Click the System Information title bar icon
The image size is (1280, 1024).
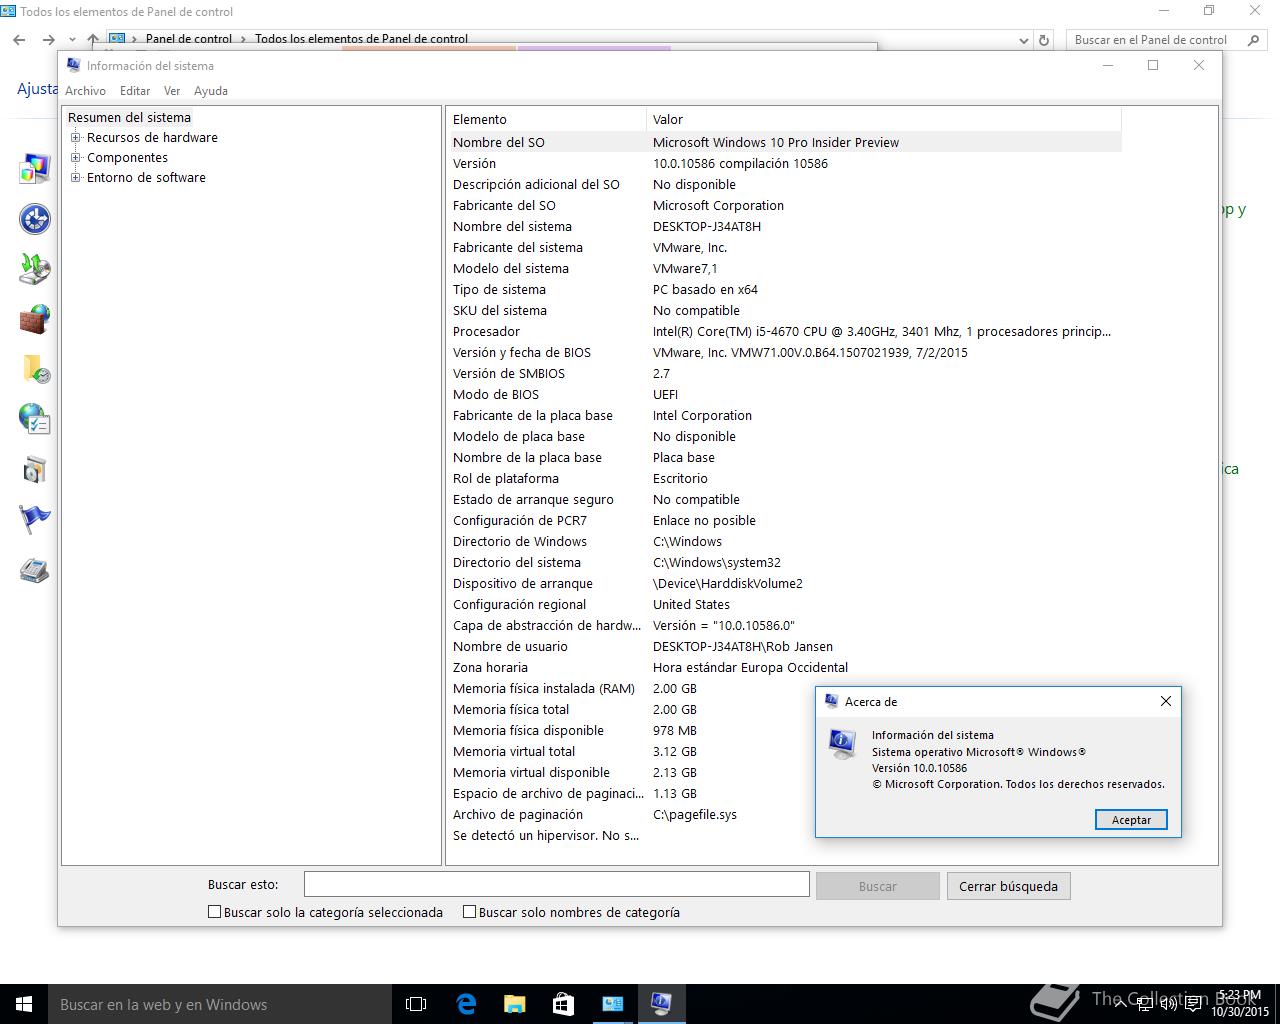click(73, 65)
